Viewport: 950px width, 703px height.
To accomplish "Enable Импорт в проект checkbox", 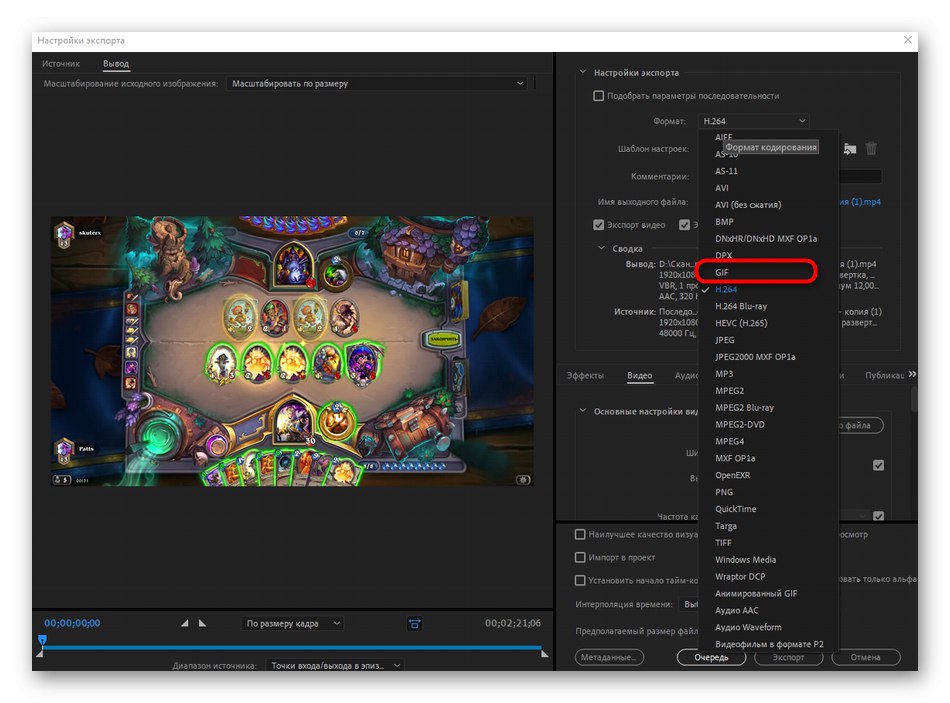I will tap(580, 558).
